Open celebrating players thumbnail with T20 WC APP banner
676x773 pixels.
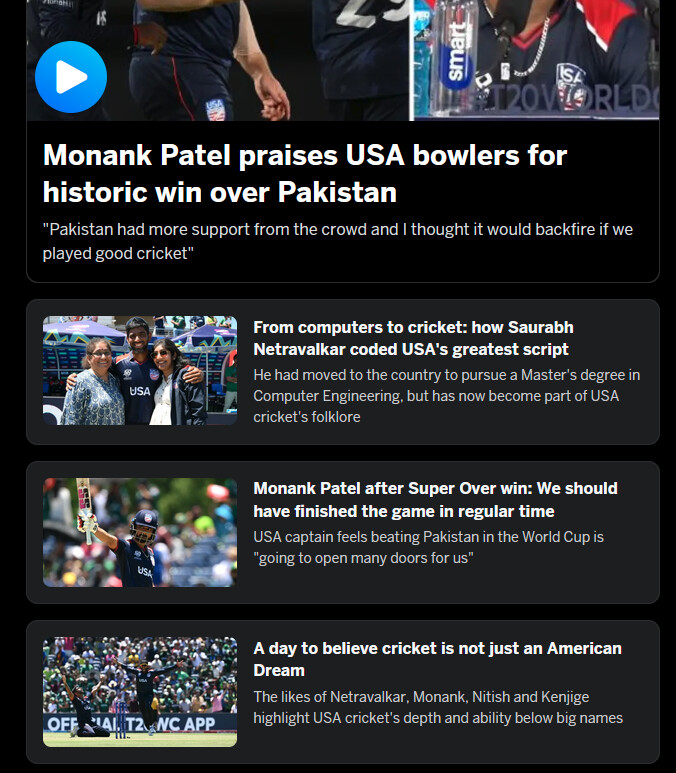point(140,692)
